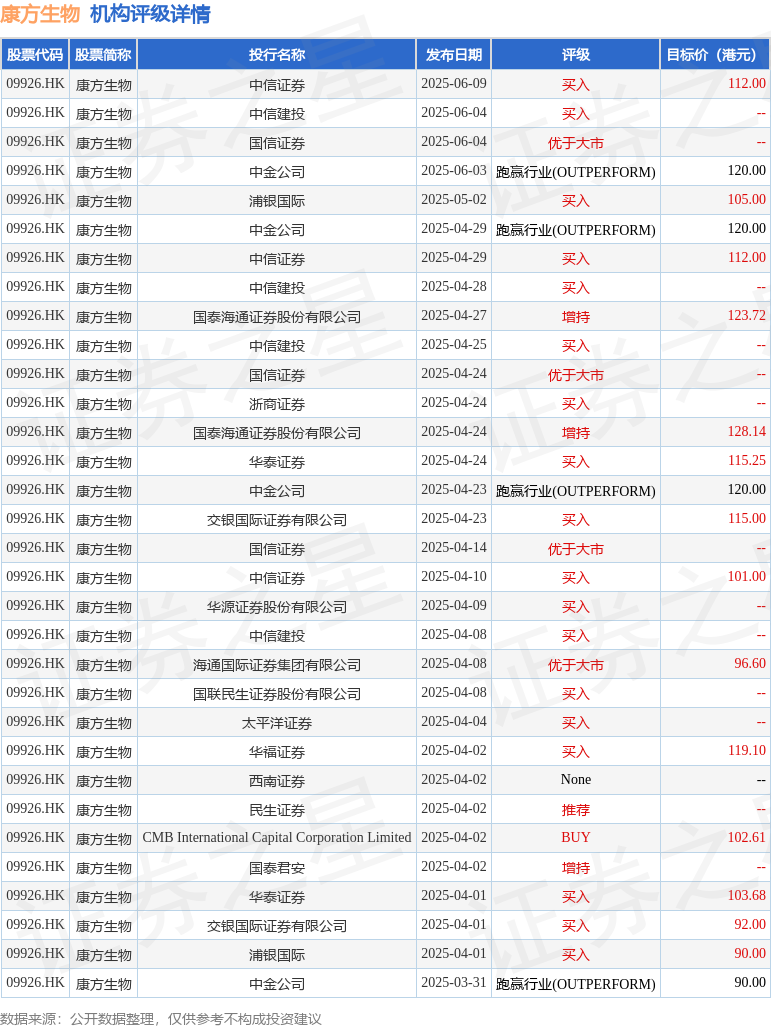Screen dimensions: 771x1028
Task: Click target price 115.00
Action: pyautogui.click(x=746, y=519)
